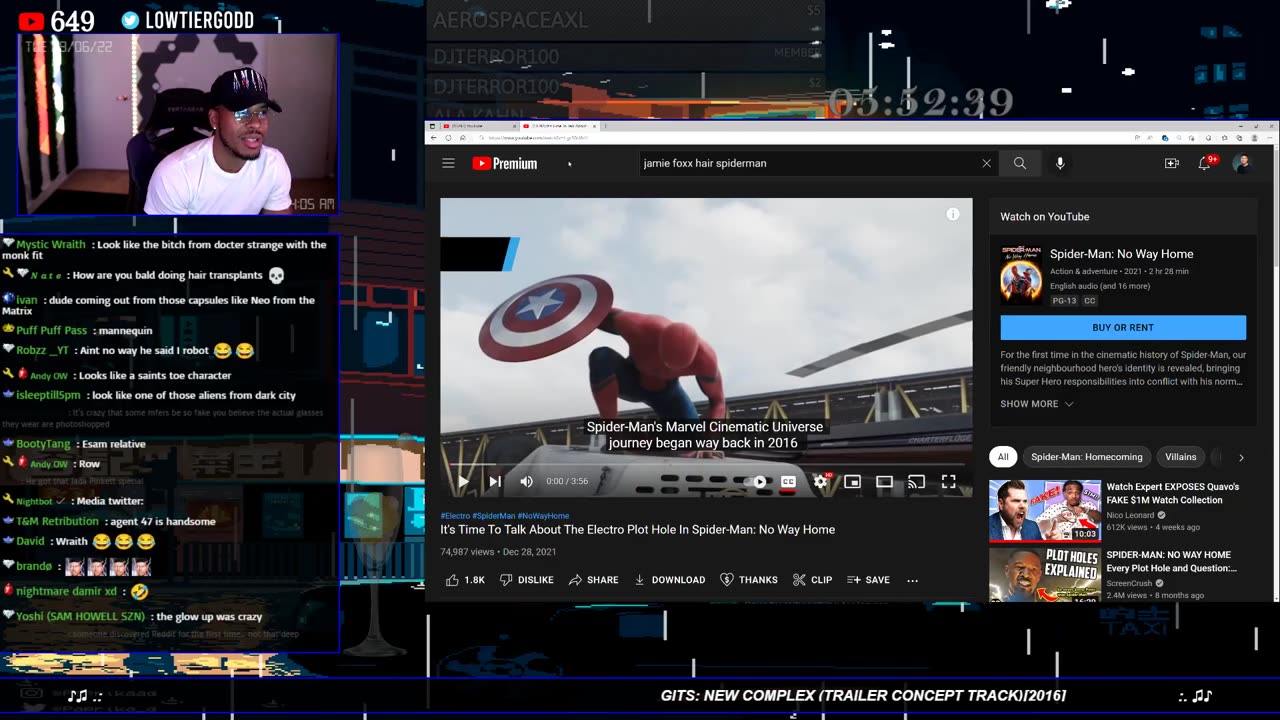Click the BUY OR RENT button
This screenshot has width=1280, height=720.
click(1123, 328)
